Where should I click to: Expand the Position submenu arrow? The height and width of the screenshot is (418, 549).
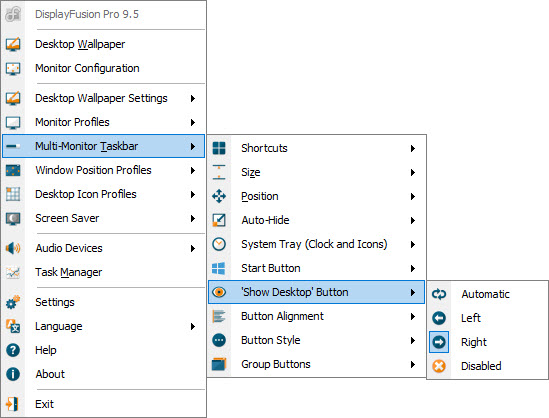(413, 196)
